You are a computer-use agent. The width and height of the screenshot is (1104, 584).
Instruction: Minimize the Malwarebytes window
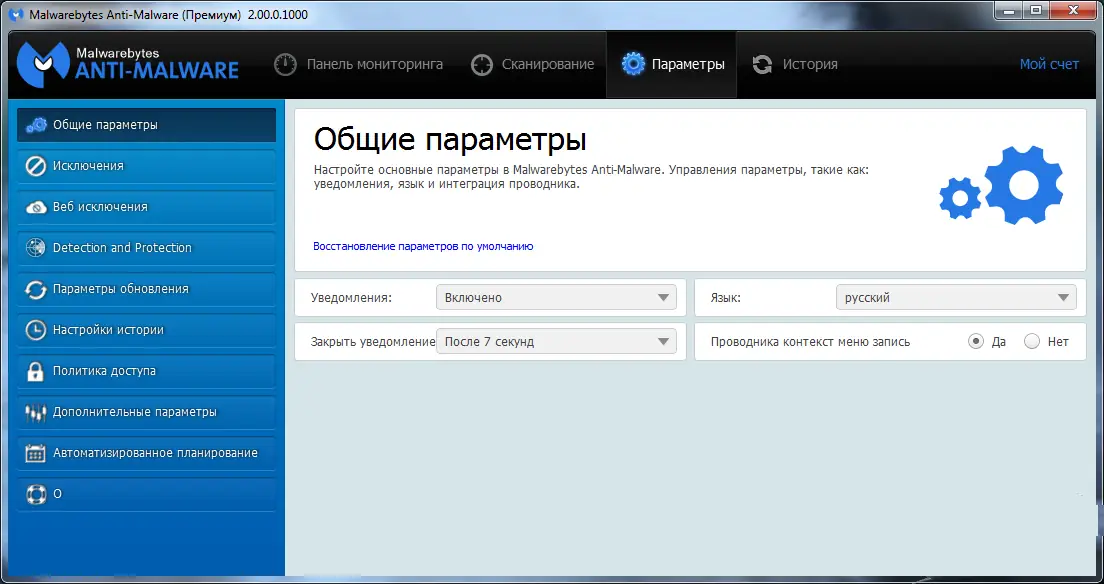tap(1010, 10)
